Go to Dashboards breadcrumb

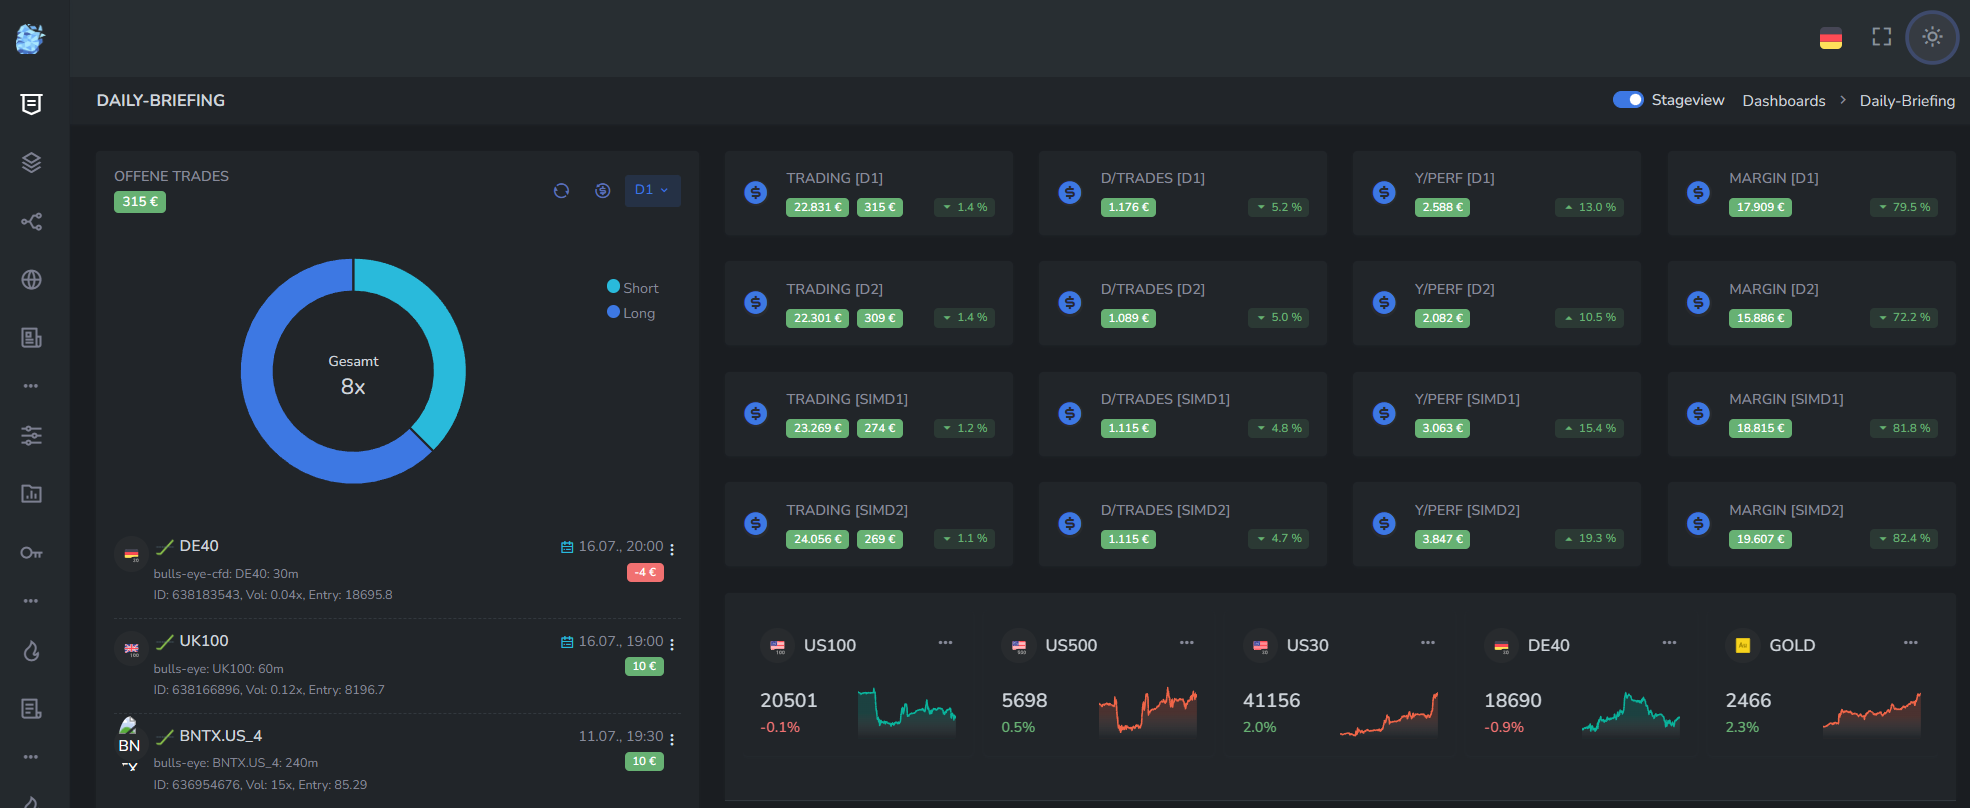tap(1783, 101)
